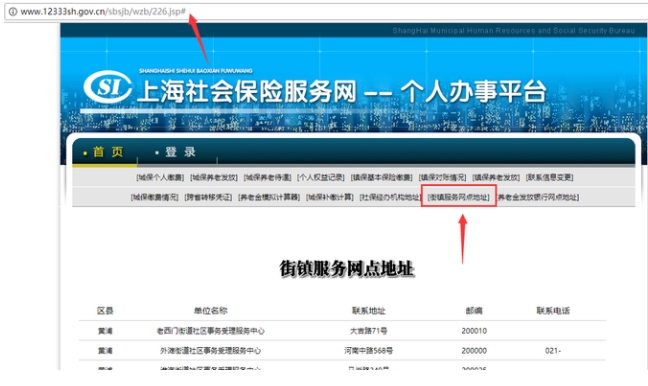Image resolution: width=648 pixels, height=386 pixels.
Task: Click the 街镇服务网点地址 page heading
Action: [346, 269]
